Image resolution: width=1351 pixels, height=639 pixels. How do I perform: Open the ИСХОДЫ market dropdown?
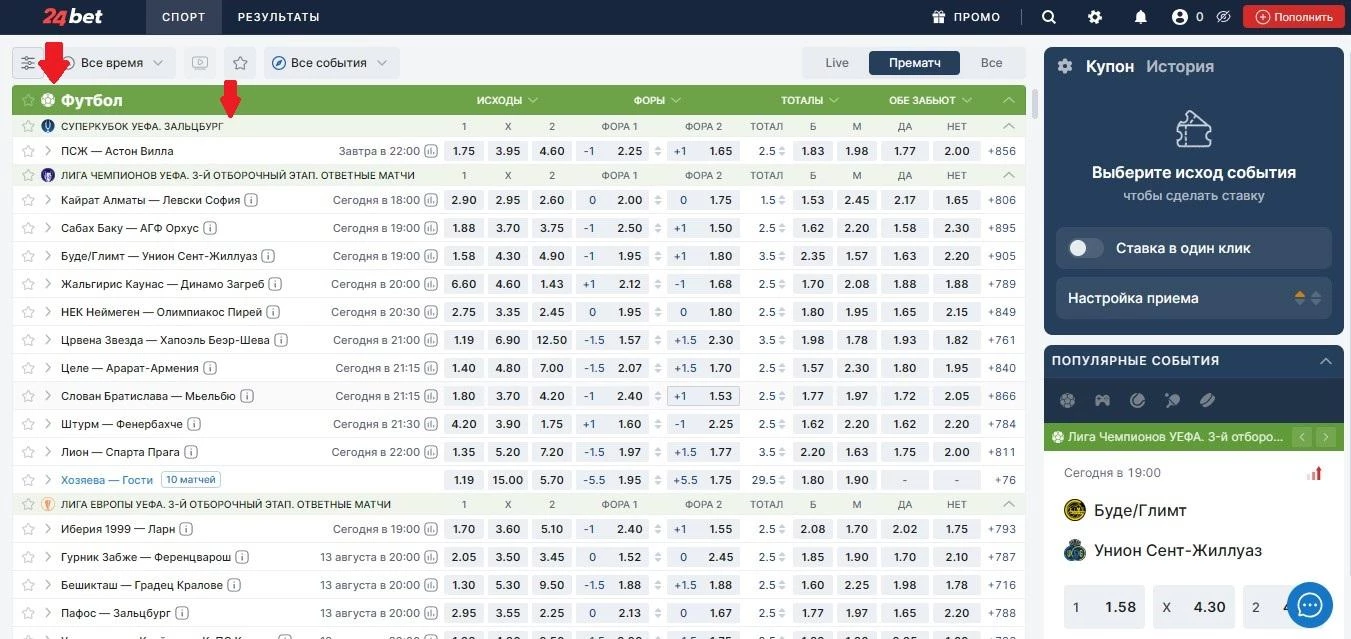(507, 100)
